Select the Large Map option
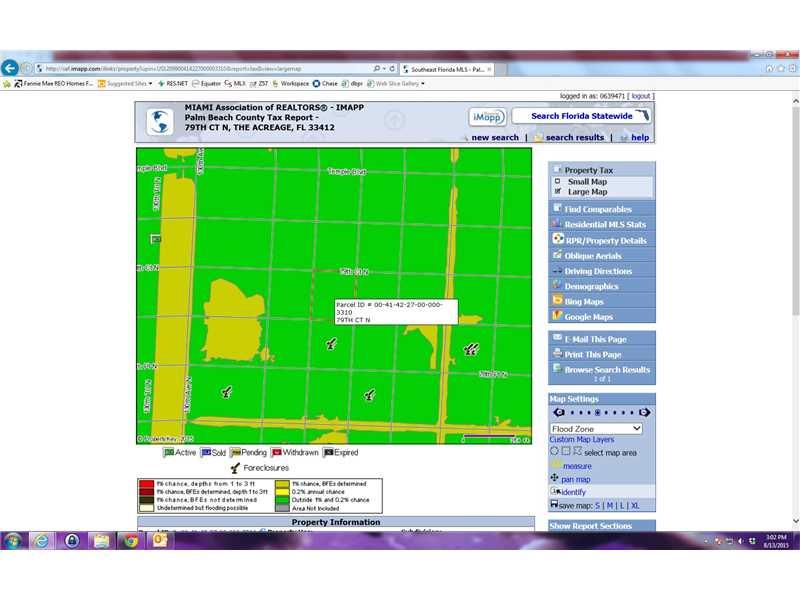800x600 pixels. tap(558, 192)
